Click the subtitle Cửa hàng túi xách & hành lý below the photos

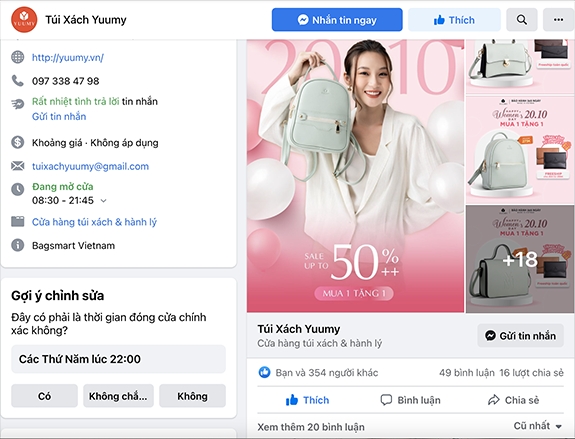(x=319, y=344)
